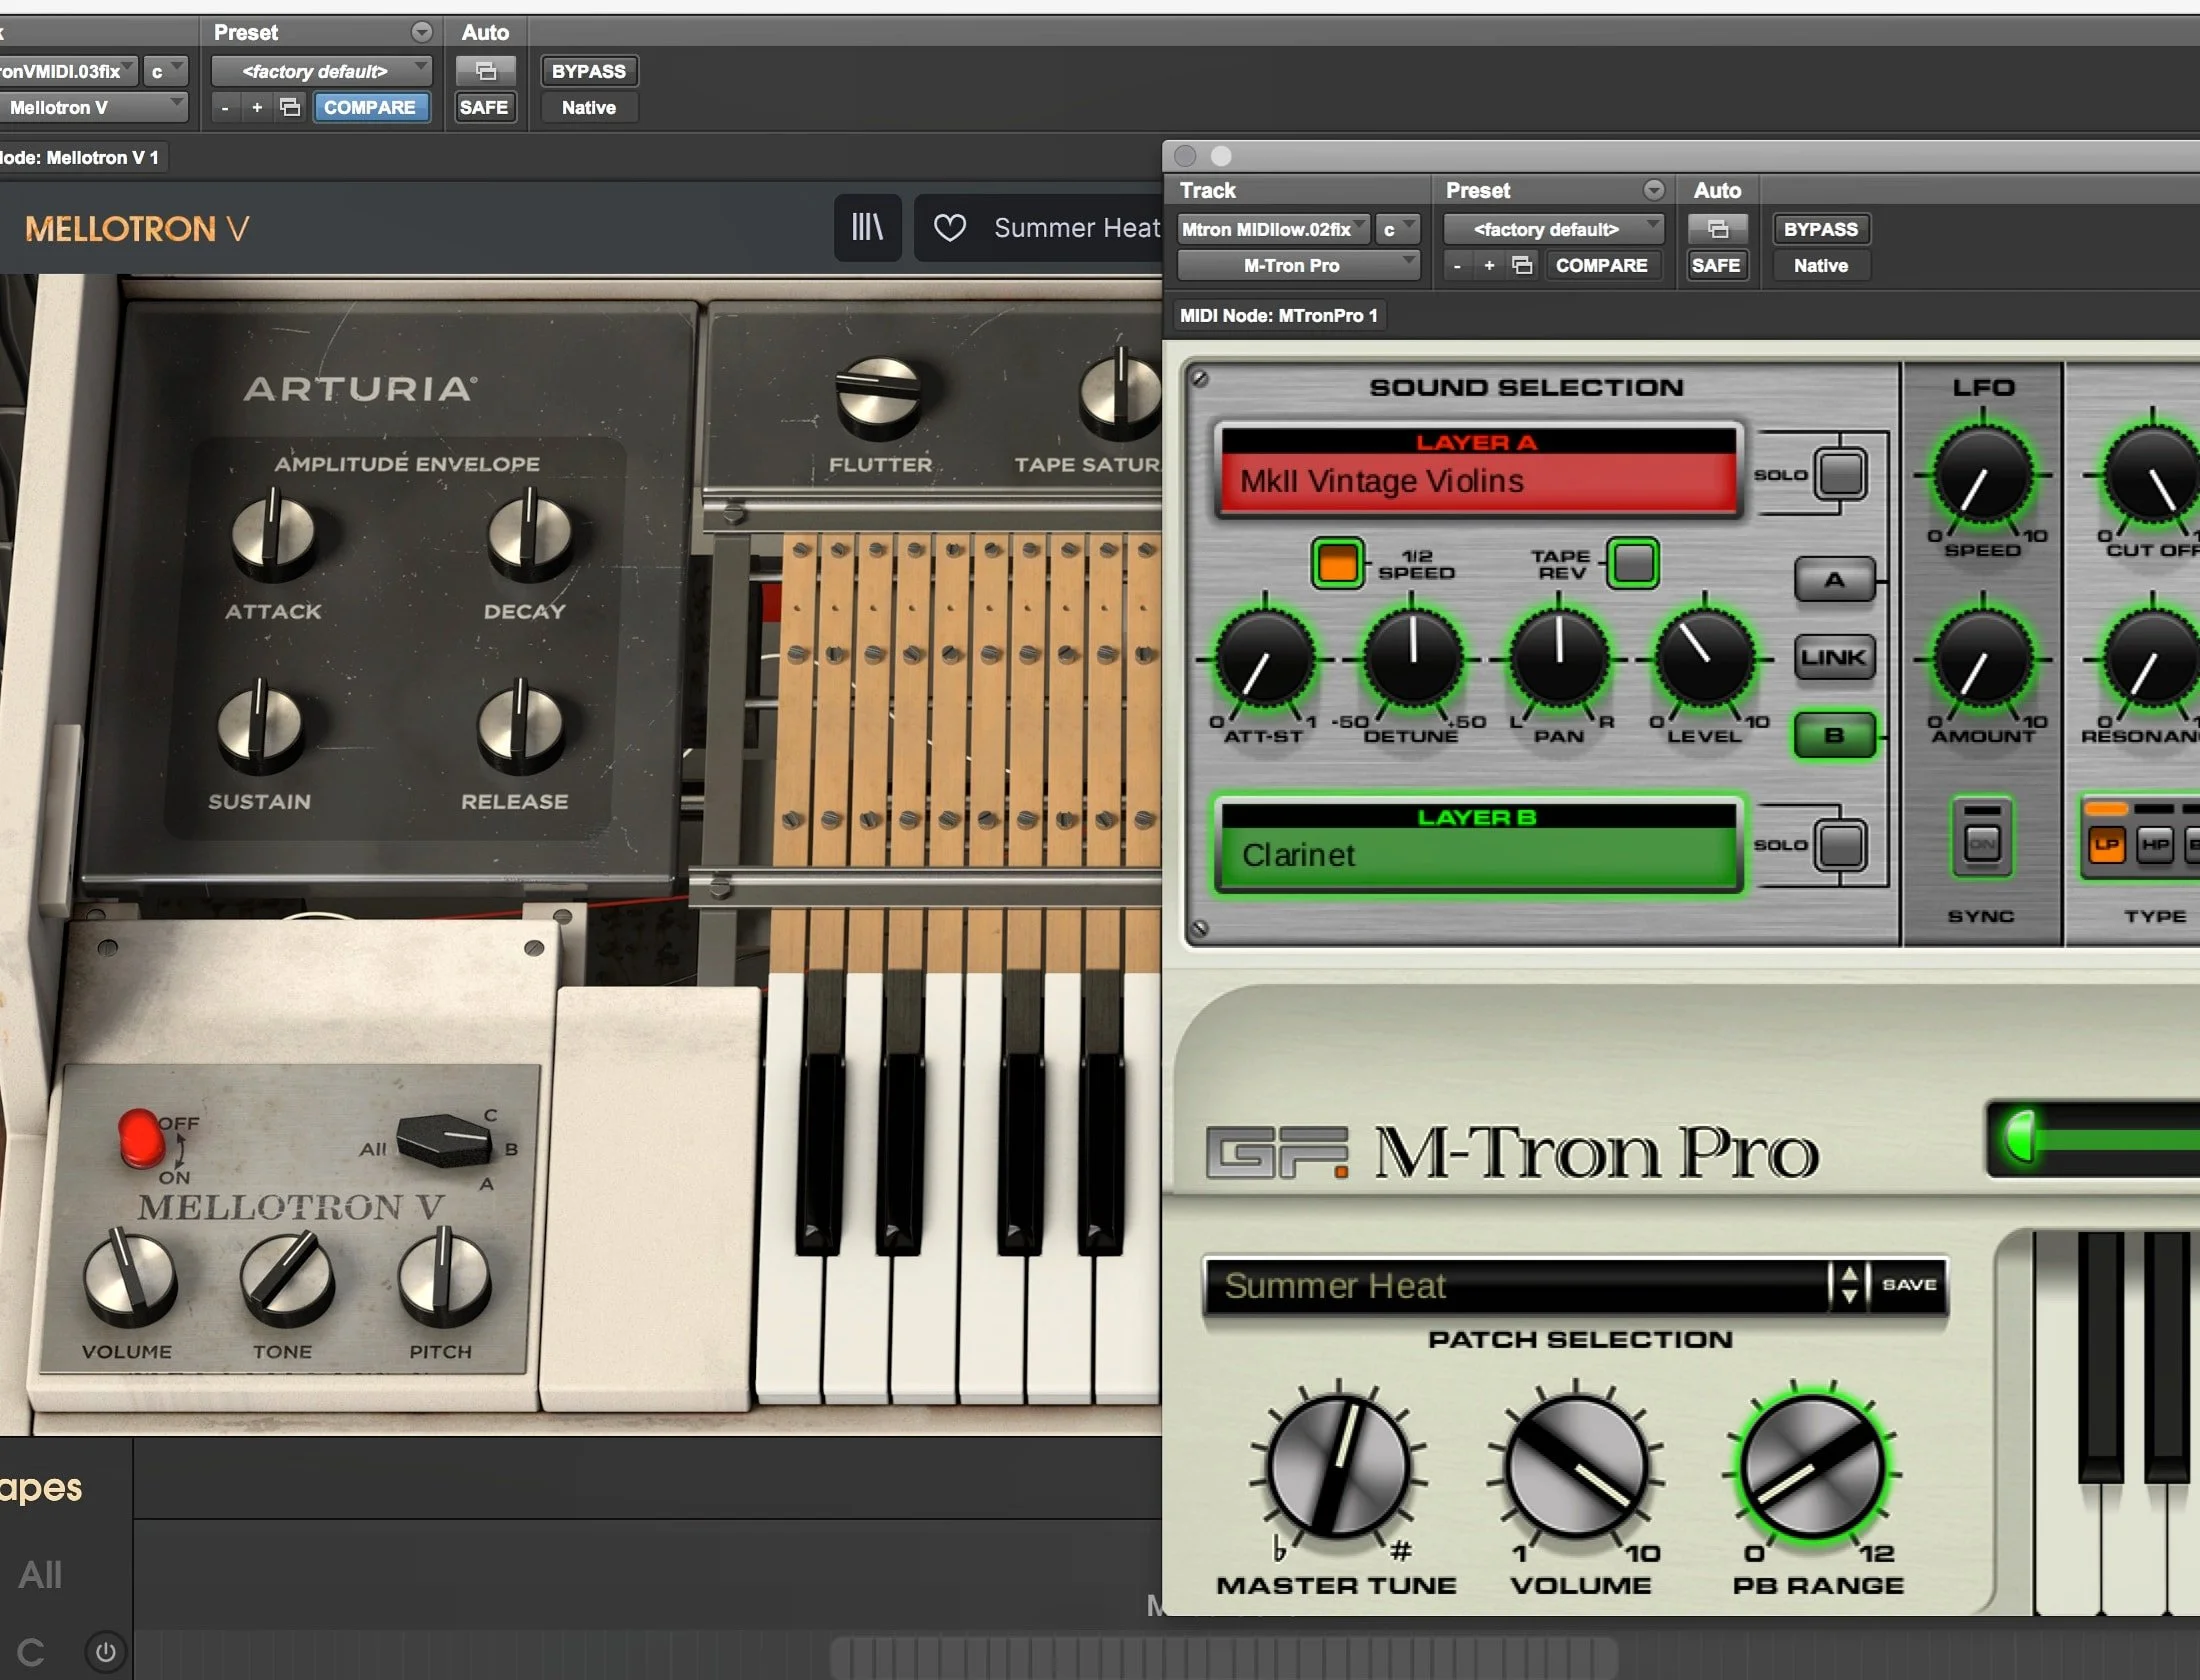Select the LP filter type

pos(2106,844)
